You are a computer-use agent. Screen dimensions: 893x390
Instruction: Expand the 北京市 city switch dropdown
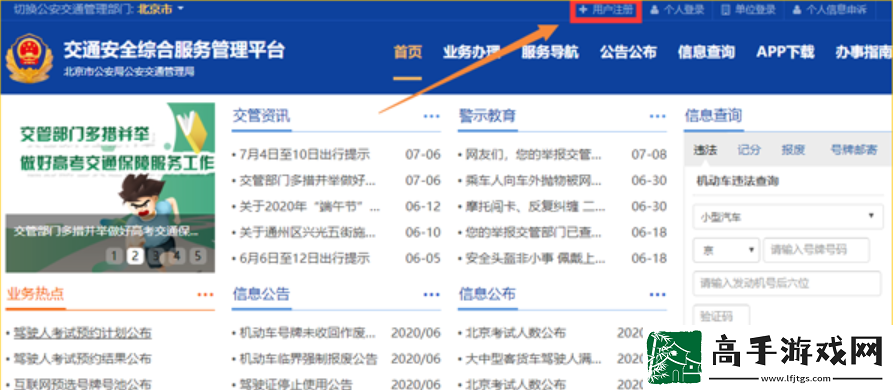(161, 9)
